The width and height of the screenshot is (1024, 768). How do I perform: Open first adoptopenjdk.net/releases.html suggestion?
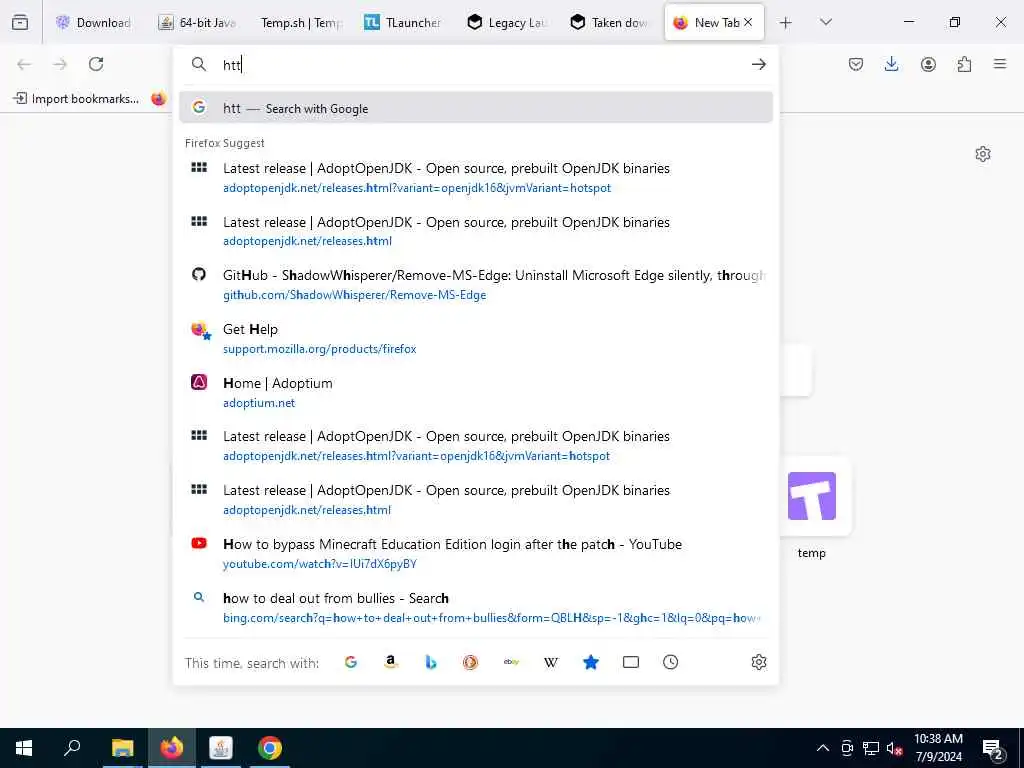tap(475, 231)
